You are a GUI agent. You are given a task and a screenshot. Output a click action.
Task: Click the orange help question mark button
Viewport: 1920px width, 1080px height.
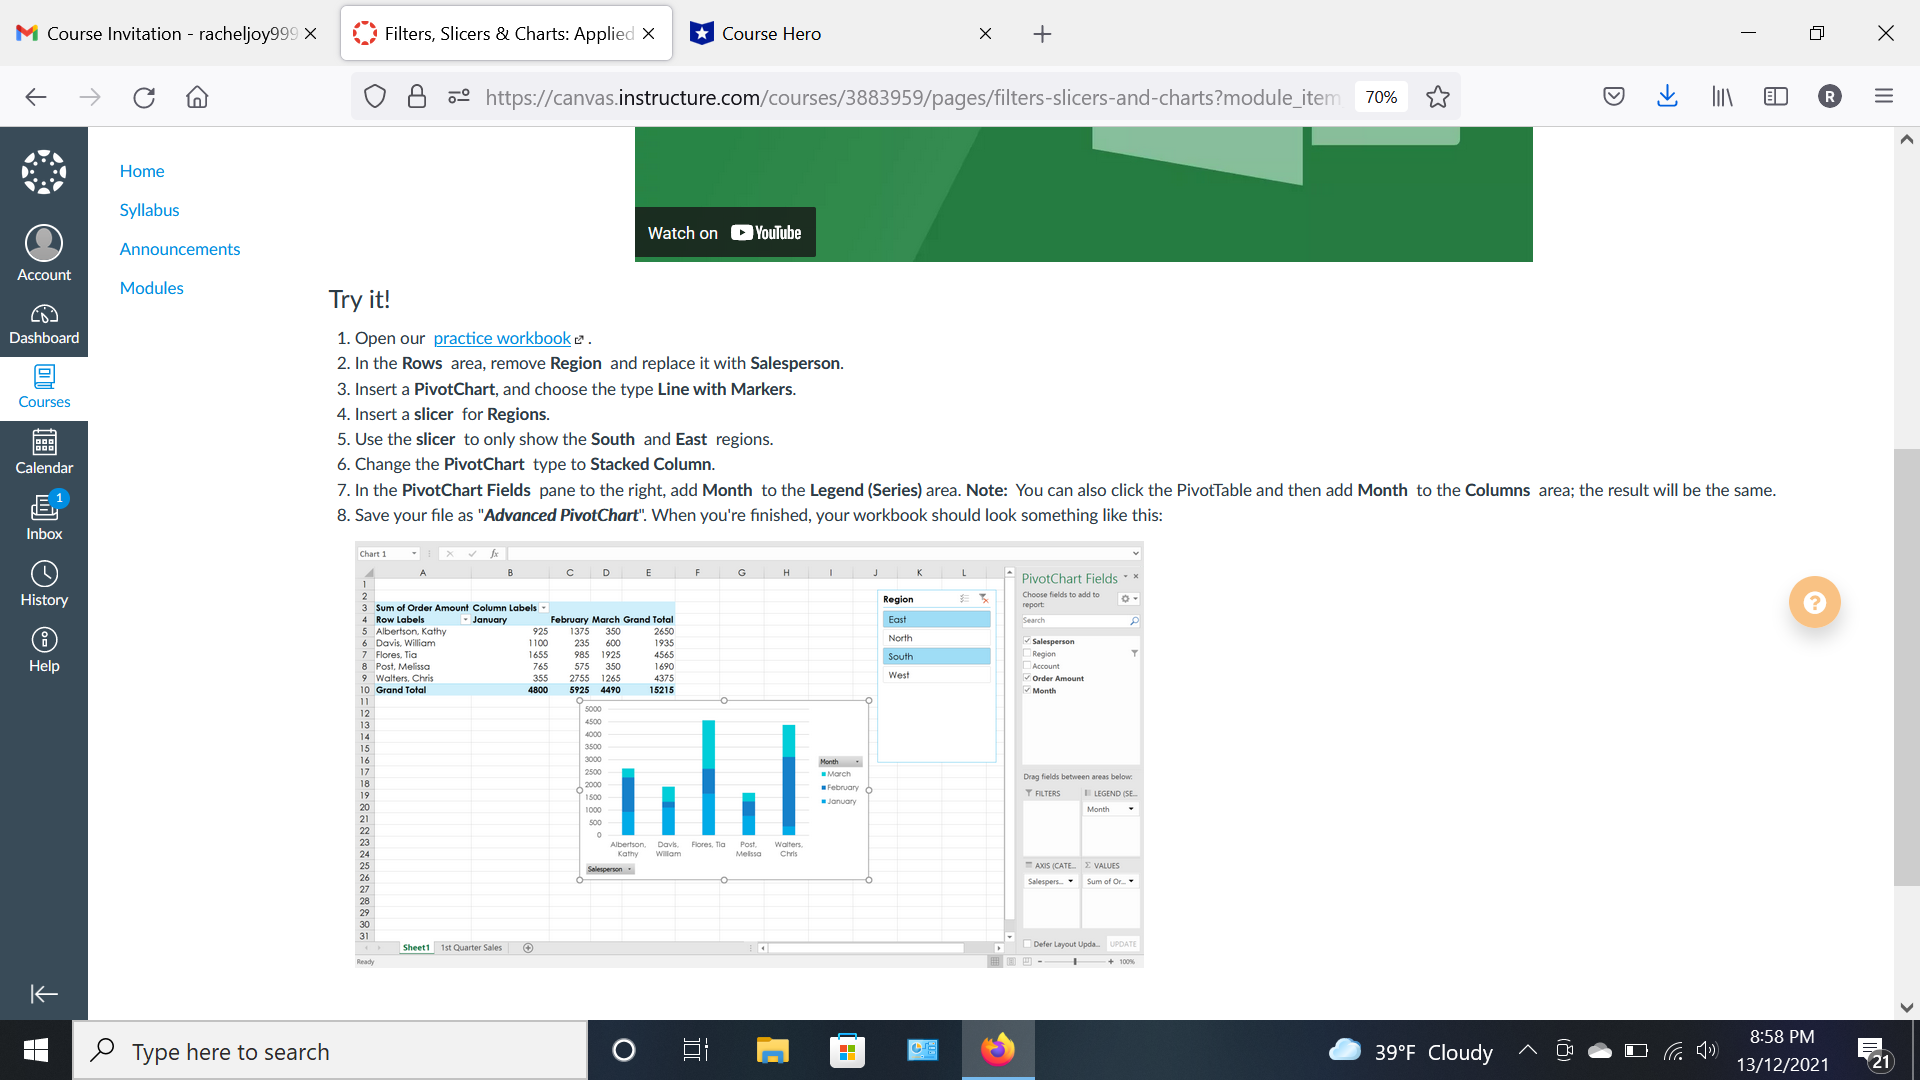(1814, 602)
